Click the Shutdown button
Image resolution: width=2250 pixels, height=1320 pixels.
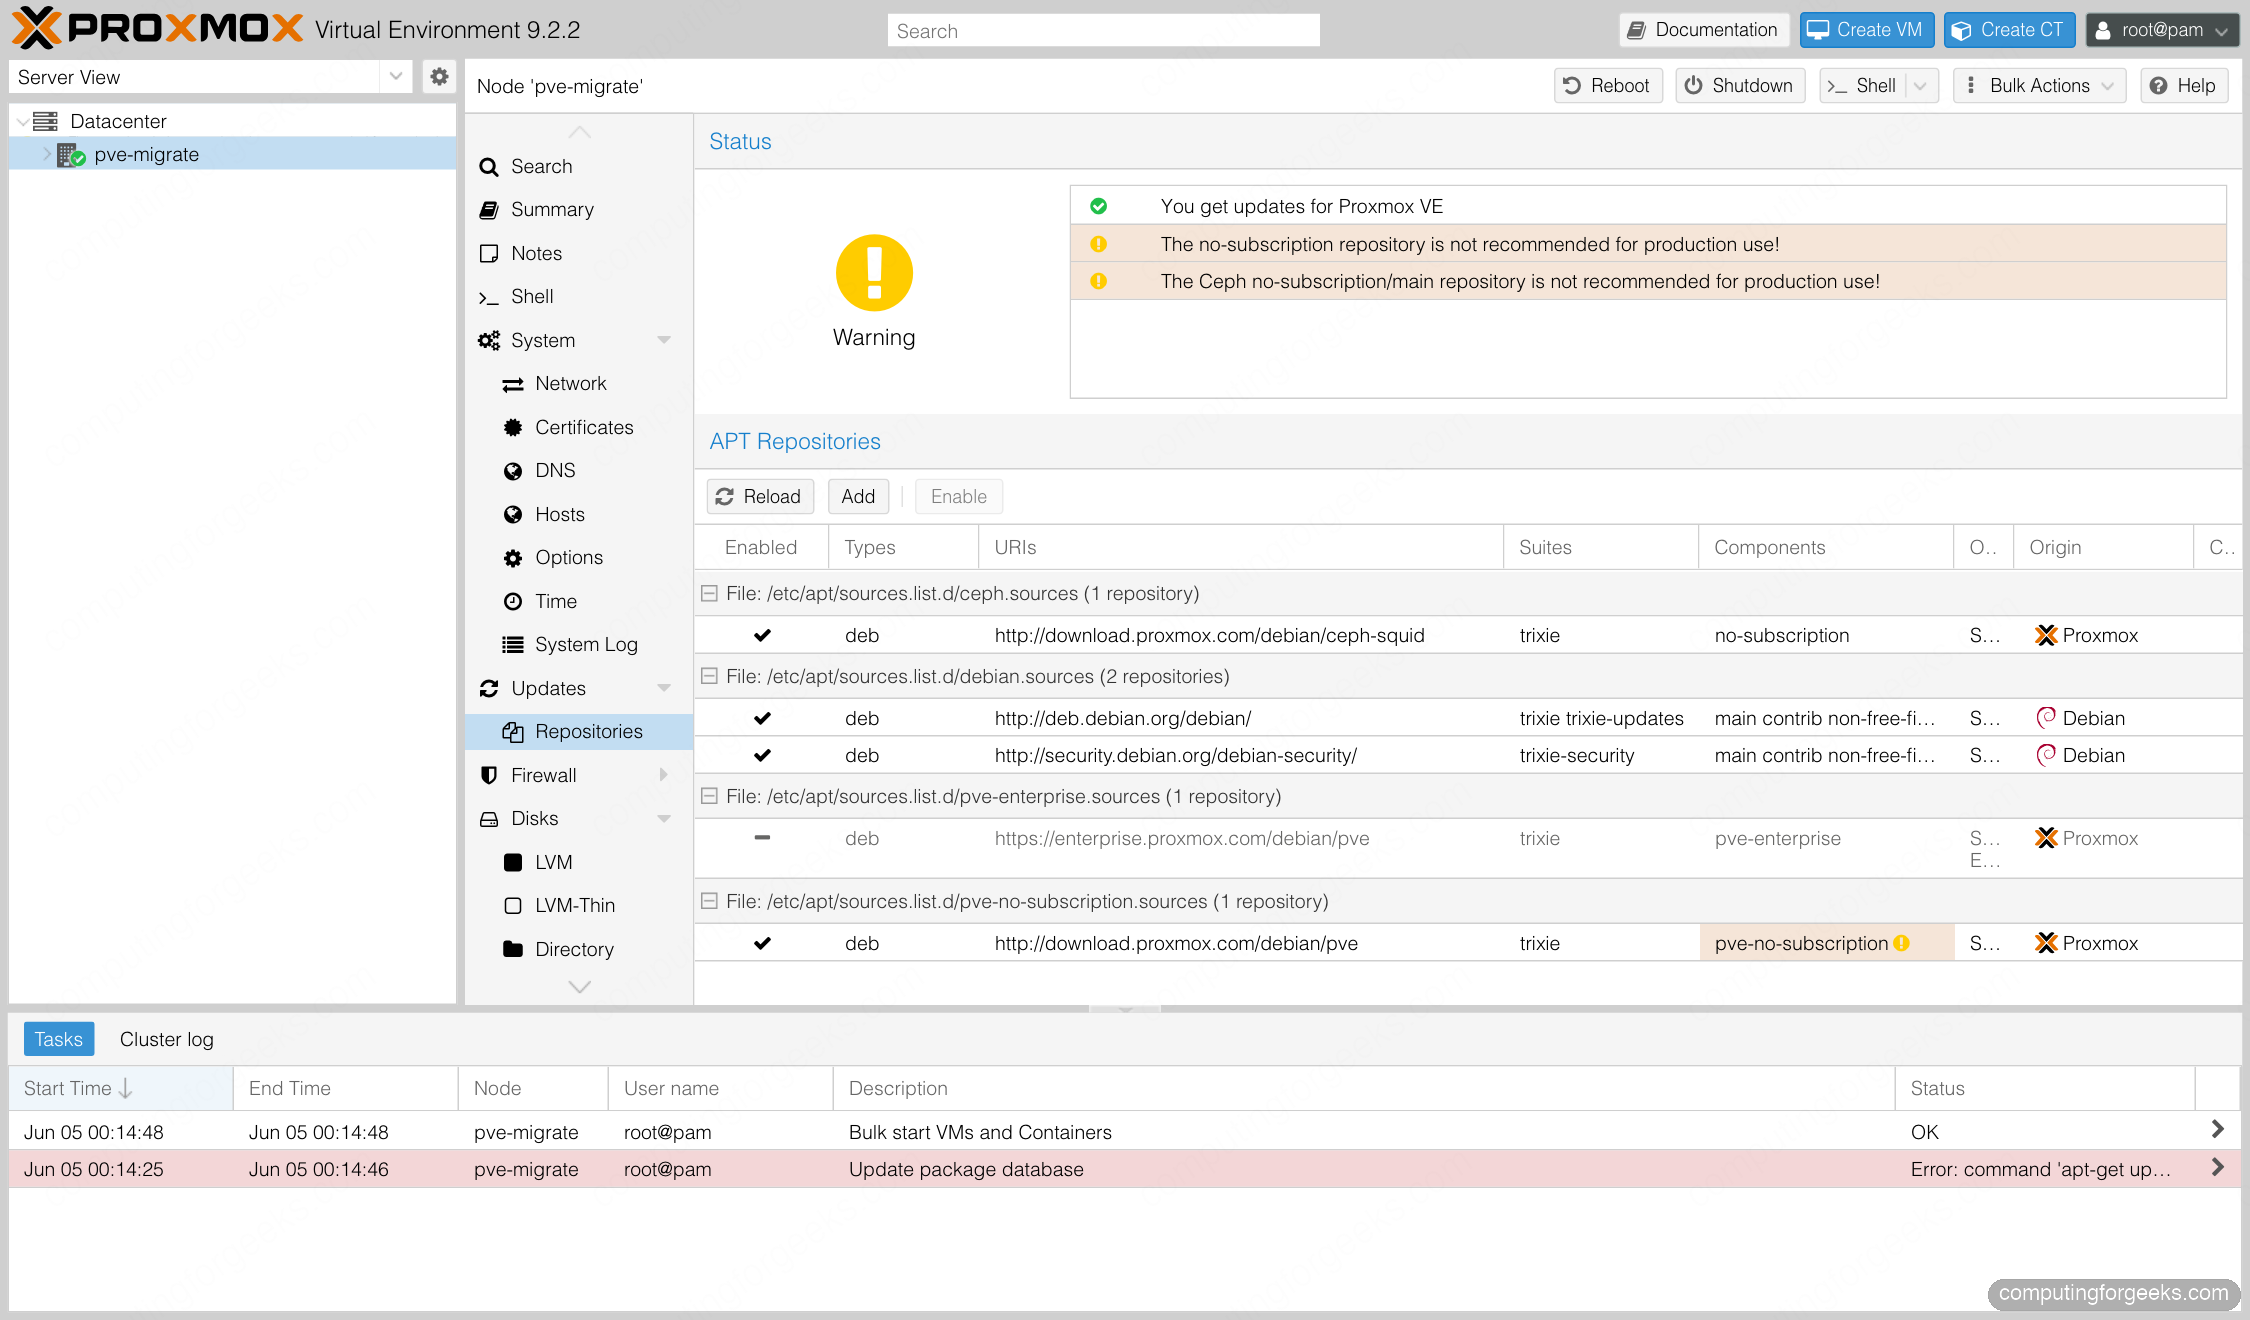tap(1740, 86)
